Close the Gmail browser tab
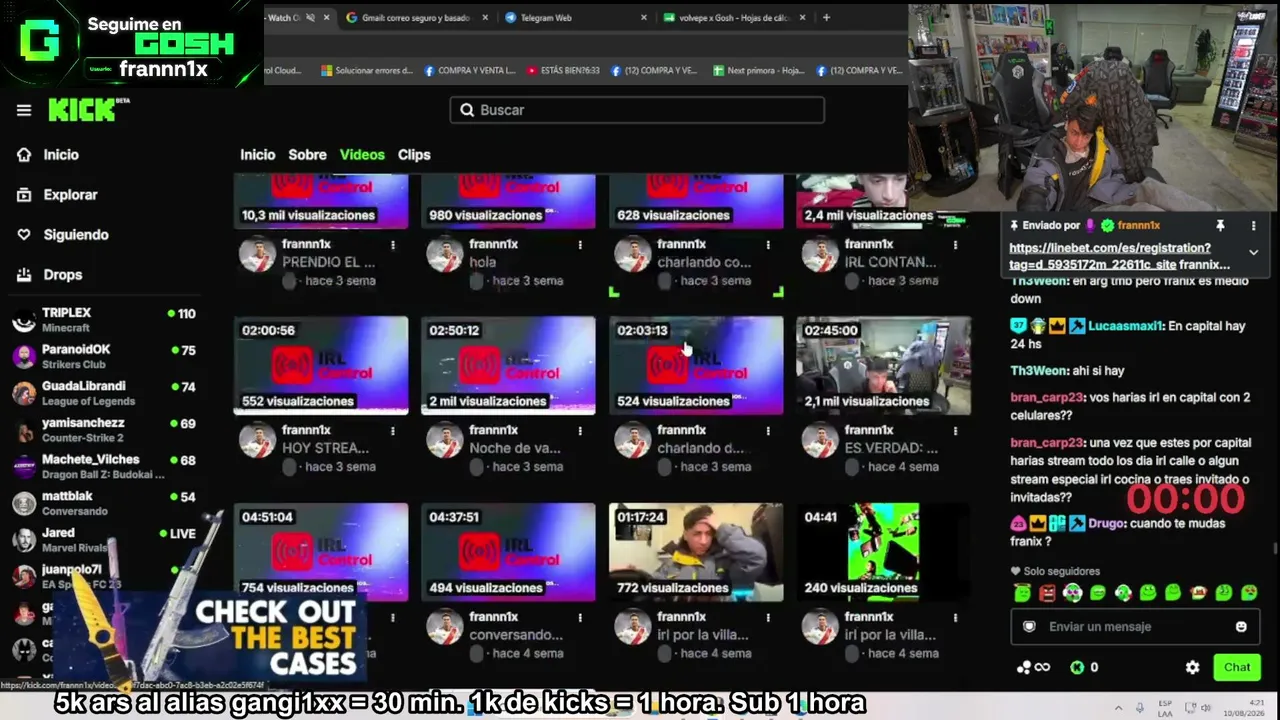 click(485, 18)
